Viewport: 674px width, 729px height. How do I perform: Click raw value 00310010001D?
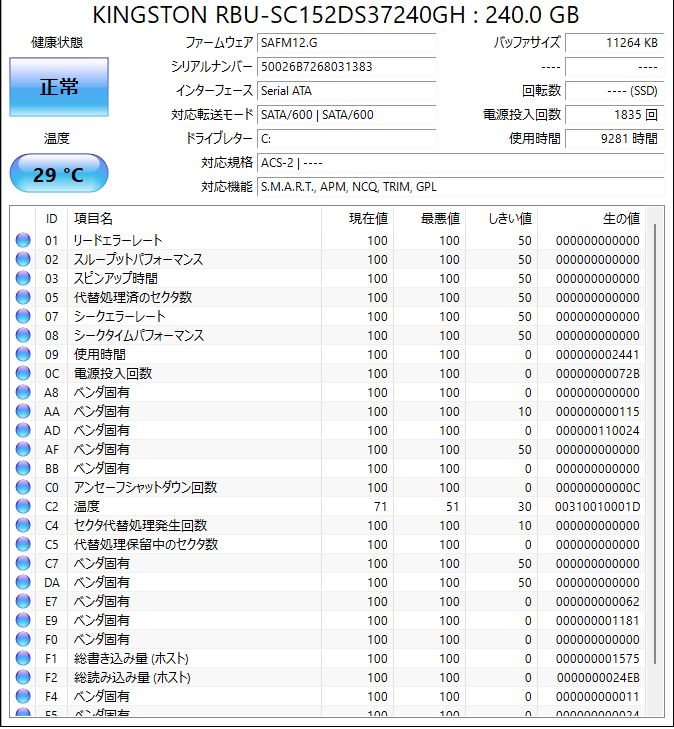tap(597, 506)
